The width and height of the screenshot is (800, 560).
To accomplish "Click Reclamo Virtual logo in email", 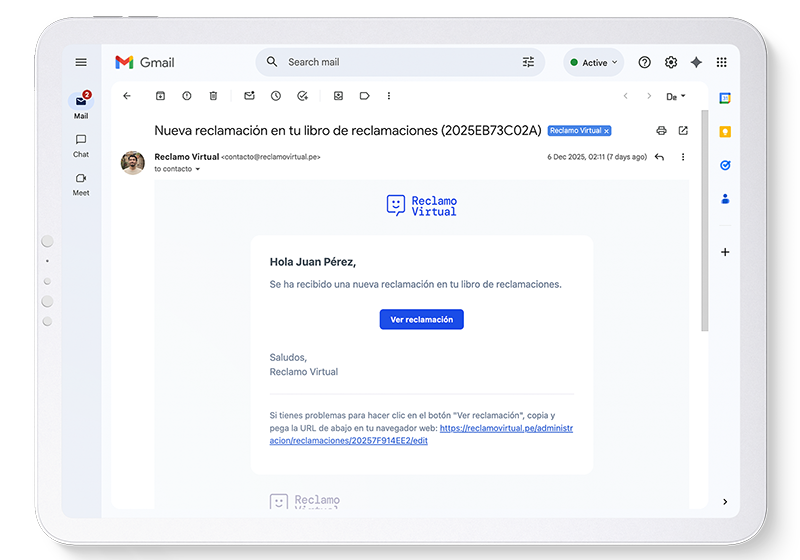I will tap(421, 206).
